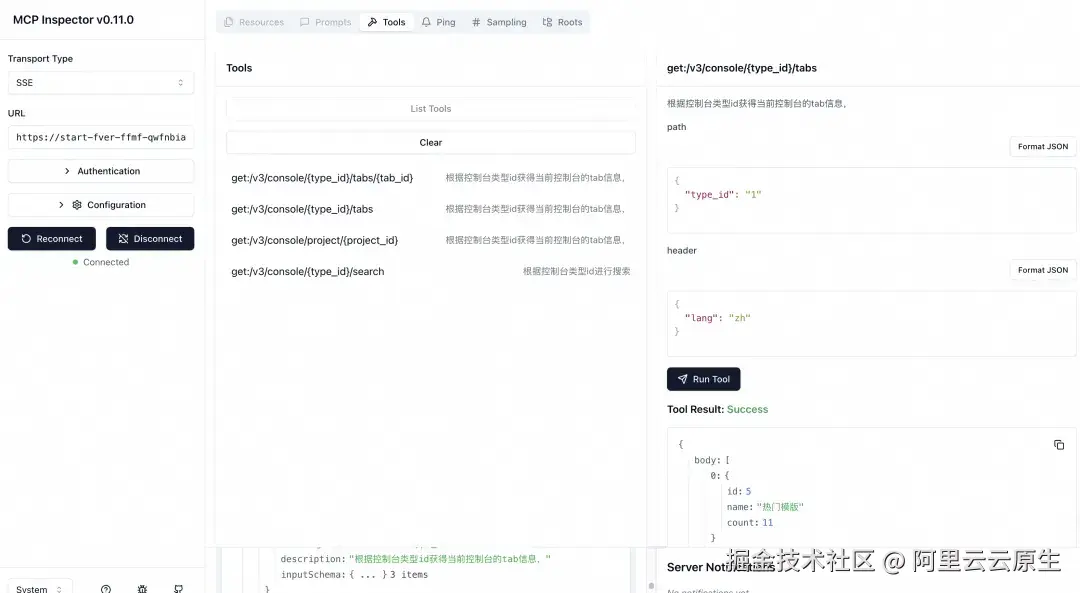Switch to the Ping tab
This screenshot has width=1080, height=593.
pos(438,21)
